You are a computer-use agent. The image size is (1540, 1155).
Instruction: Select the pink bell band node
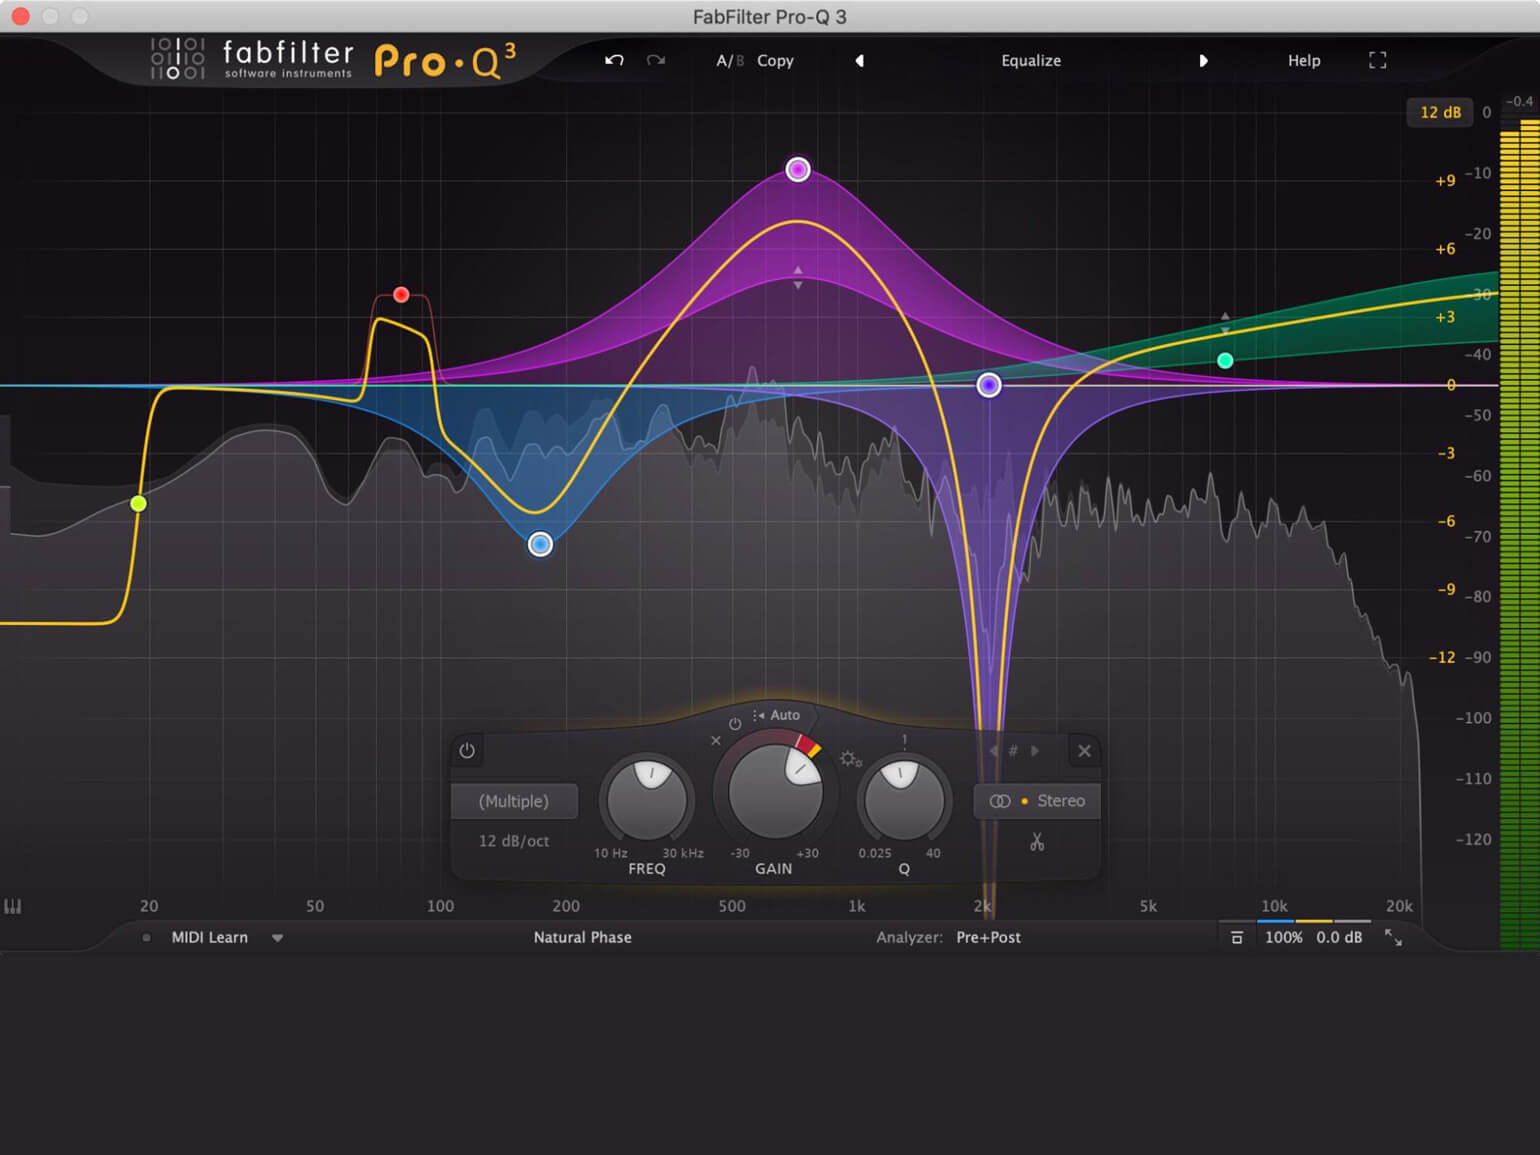pos(797,169)
